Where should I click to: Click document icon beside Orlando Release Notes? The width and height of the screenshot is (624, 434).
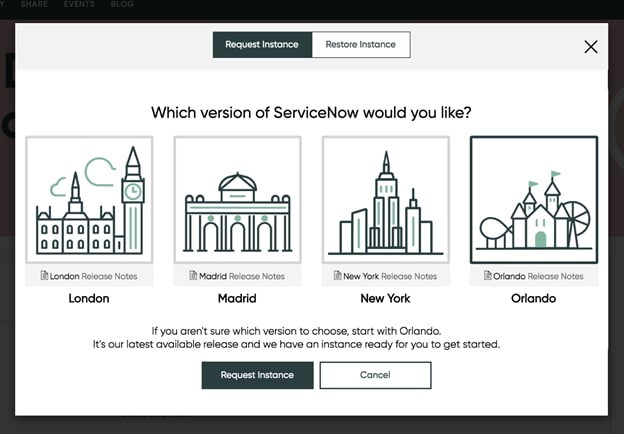(x=488, y=275)
